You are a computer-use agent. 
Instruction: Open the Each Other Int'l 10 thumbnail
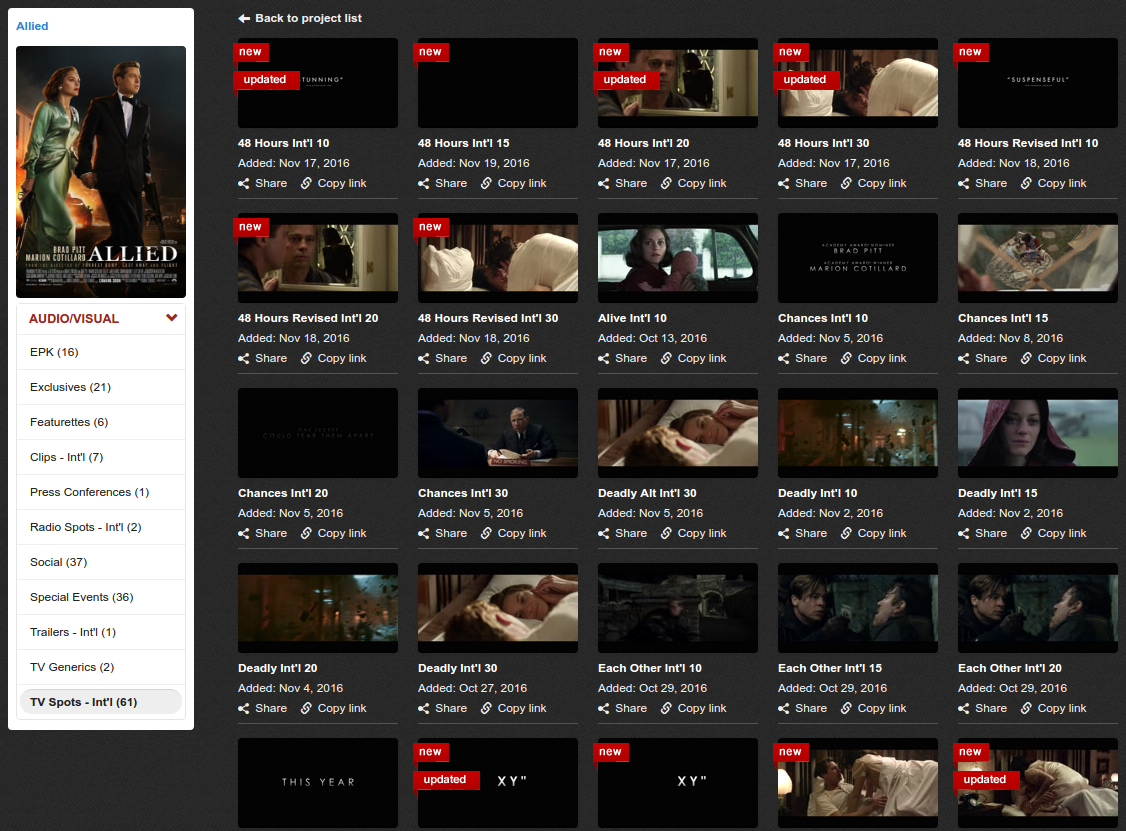678,608
